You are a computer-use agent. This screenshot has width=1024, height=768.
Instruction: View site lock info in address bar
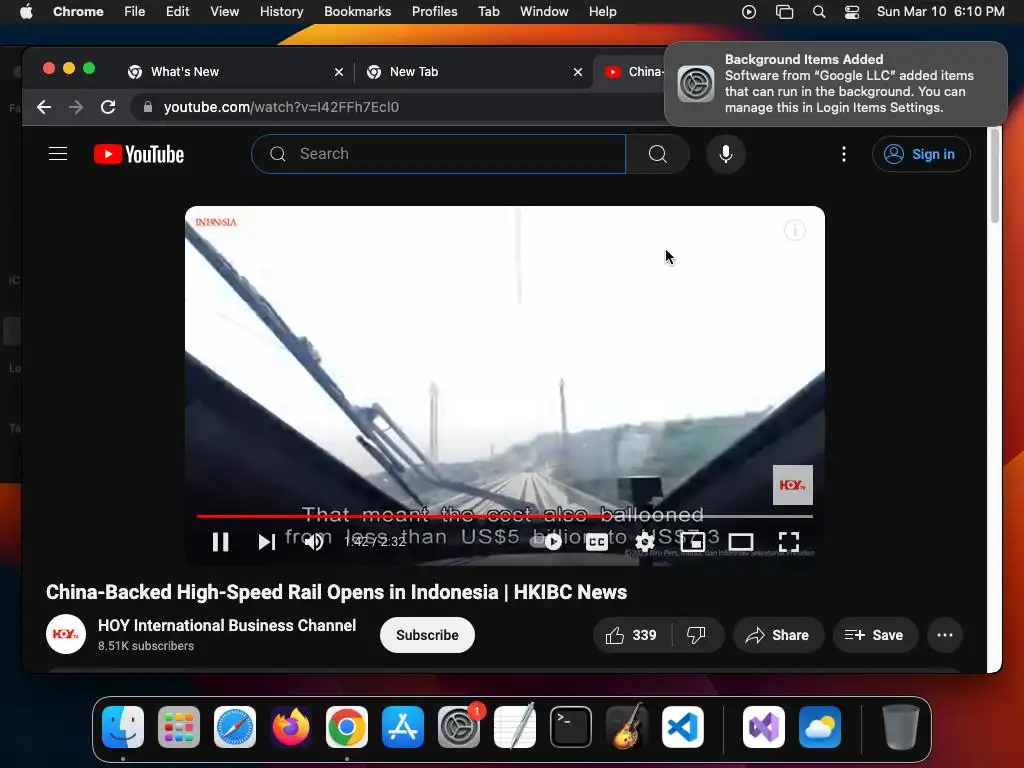point(148,107)
